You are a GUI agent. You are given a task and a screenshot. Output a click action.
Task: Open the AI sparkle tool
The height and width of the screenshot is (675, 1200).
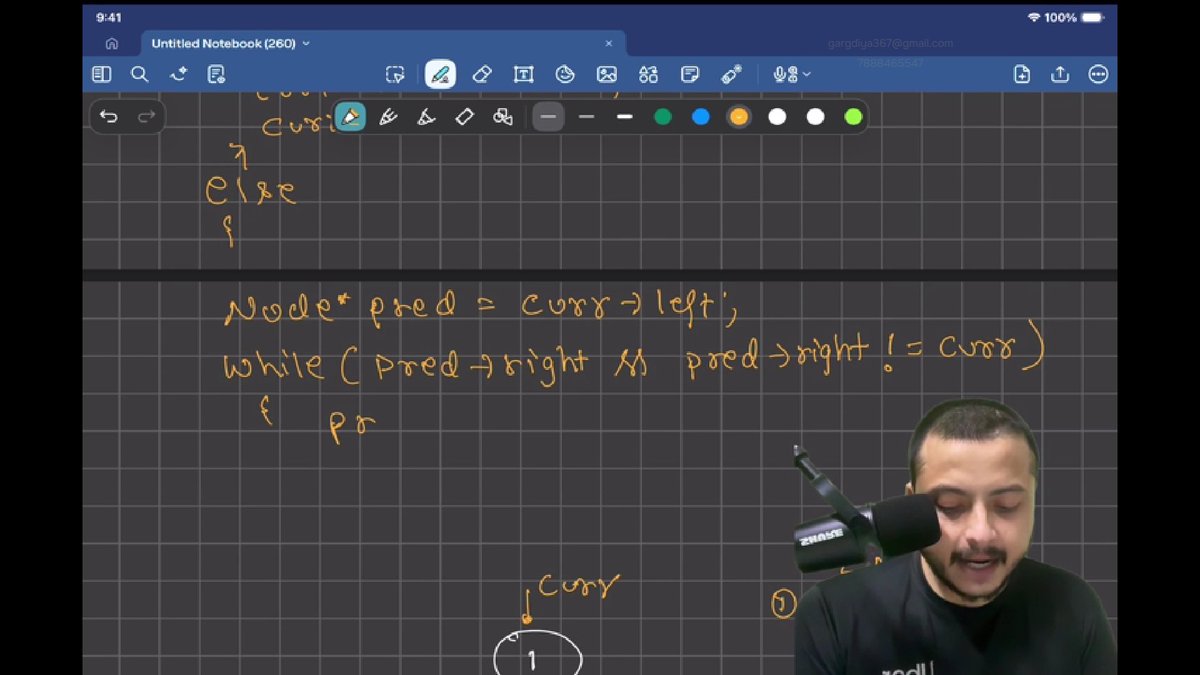click(179, 74)
